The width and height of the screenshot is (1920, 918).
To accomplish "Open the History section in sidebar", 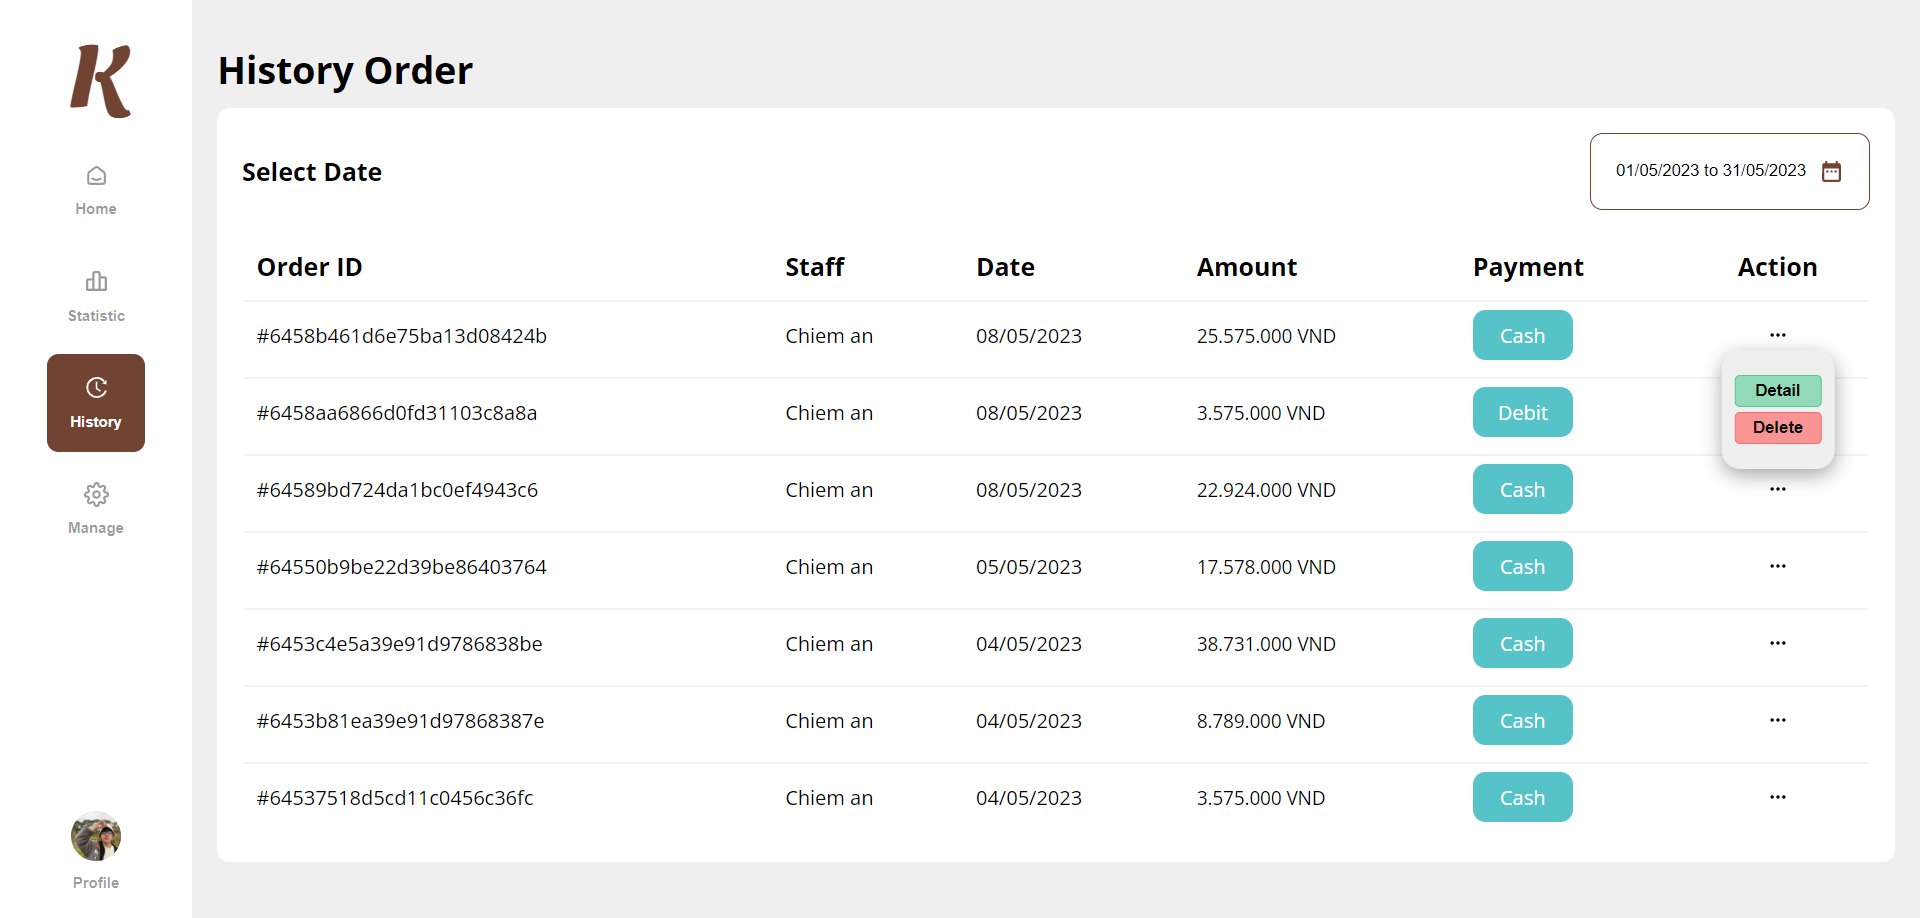I will 95,402.
